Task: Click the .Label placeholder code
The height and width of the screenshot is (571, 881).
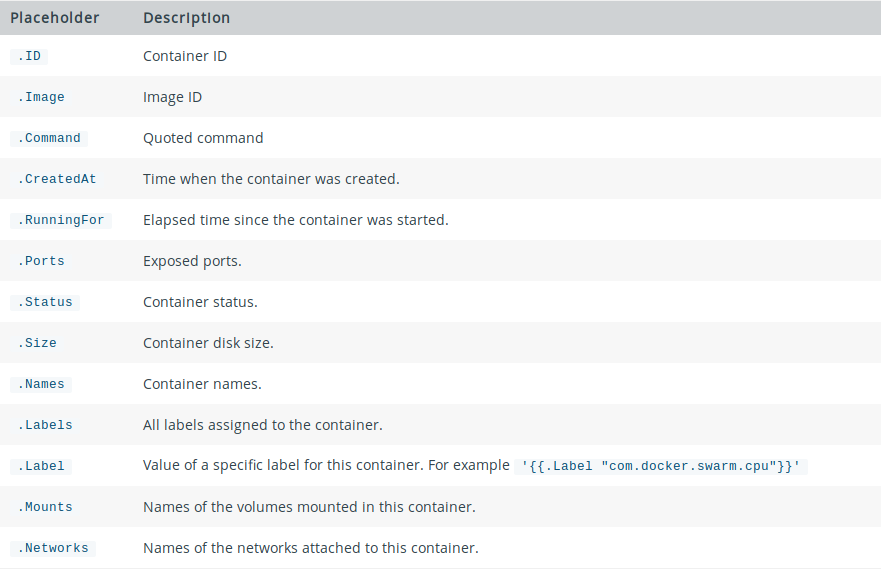Action: [x=40, y=466]
